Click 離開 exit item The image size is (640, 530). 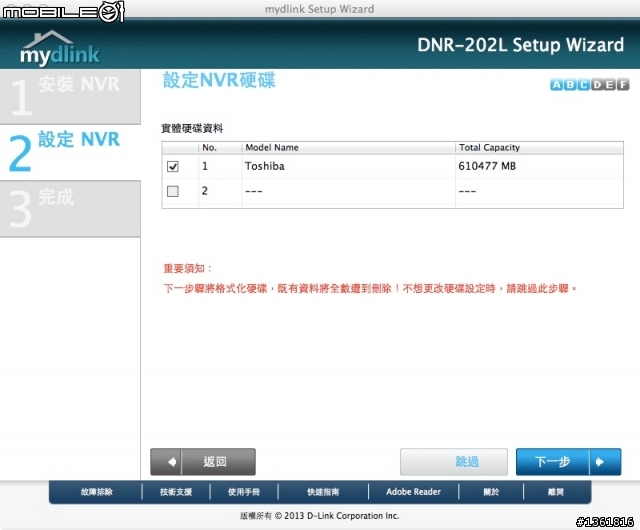tap(556, 492)
